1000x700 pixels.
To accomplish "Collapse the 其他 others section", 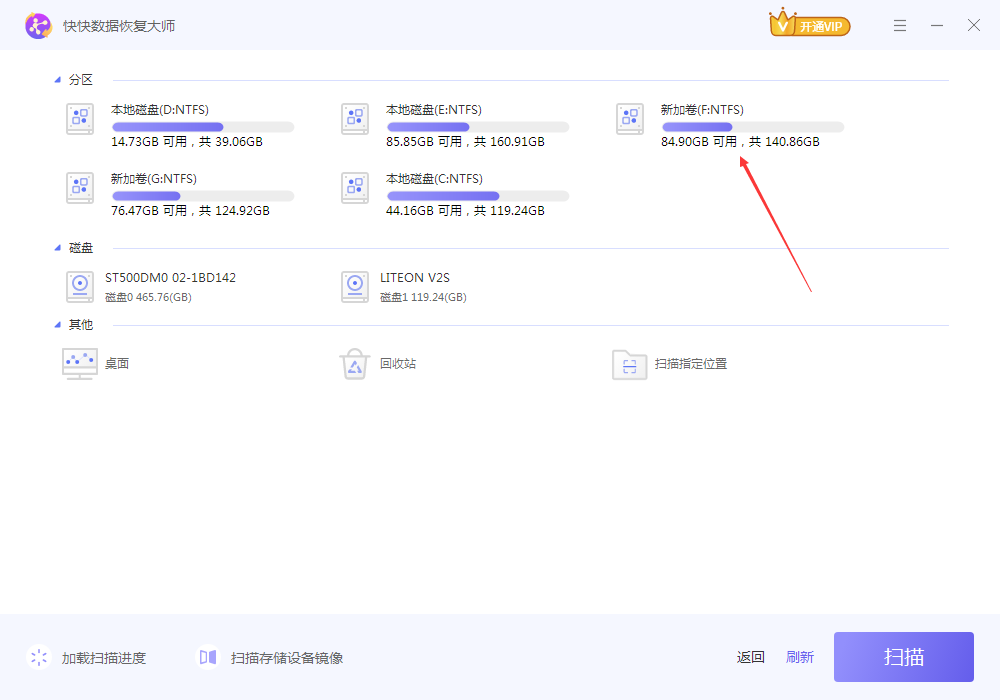I will pyautogui.click(x=58, y=325).
